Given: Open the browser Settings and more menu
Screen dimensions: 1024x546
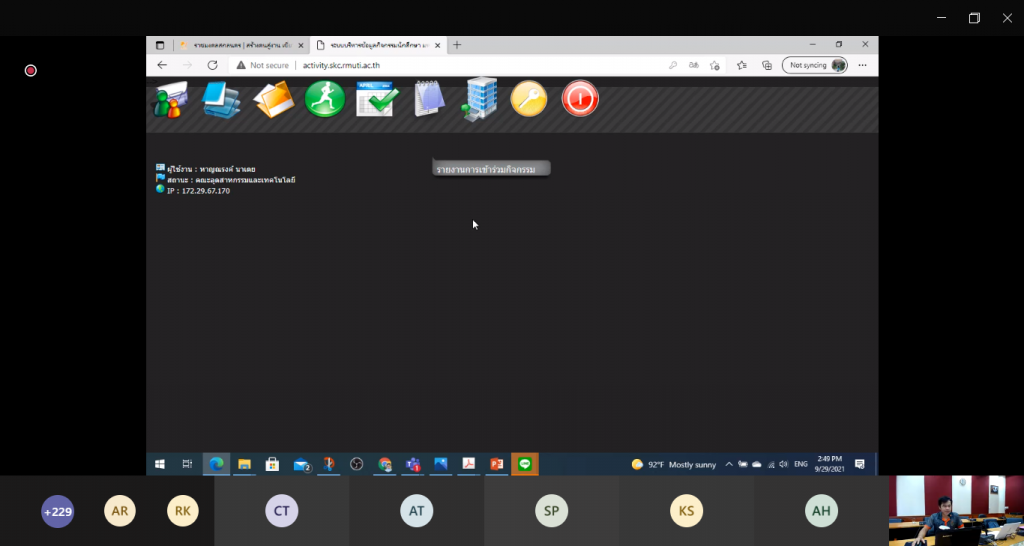Looking at the screenshot, I should [862, 65].
